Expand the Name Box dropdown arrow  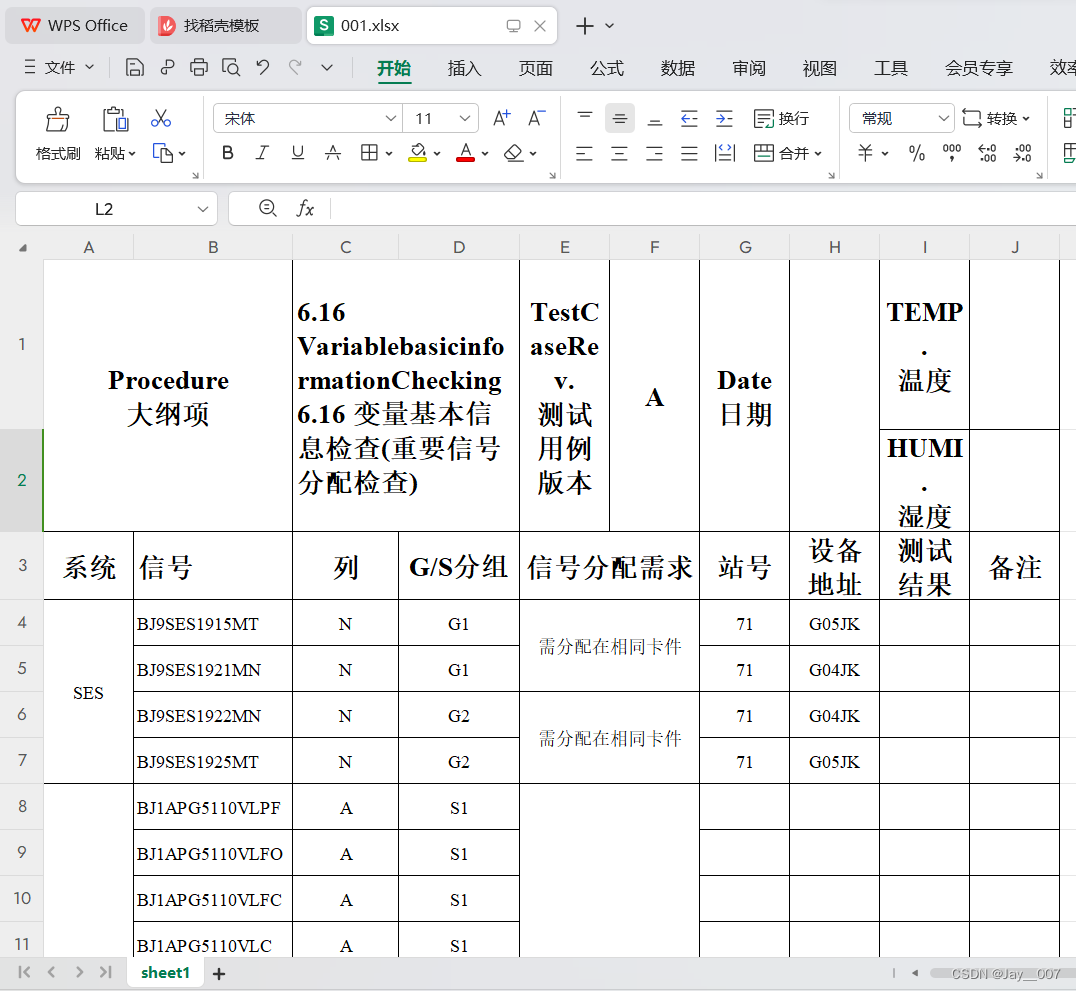pos(202,209)
